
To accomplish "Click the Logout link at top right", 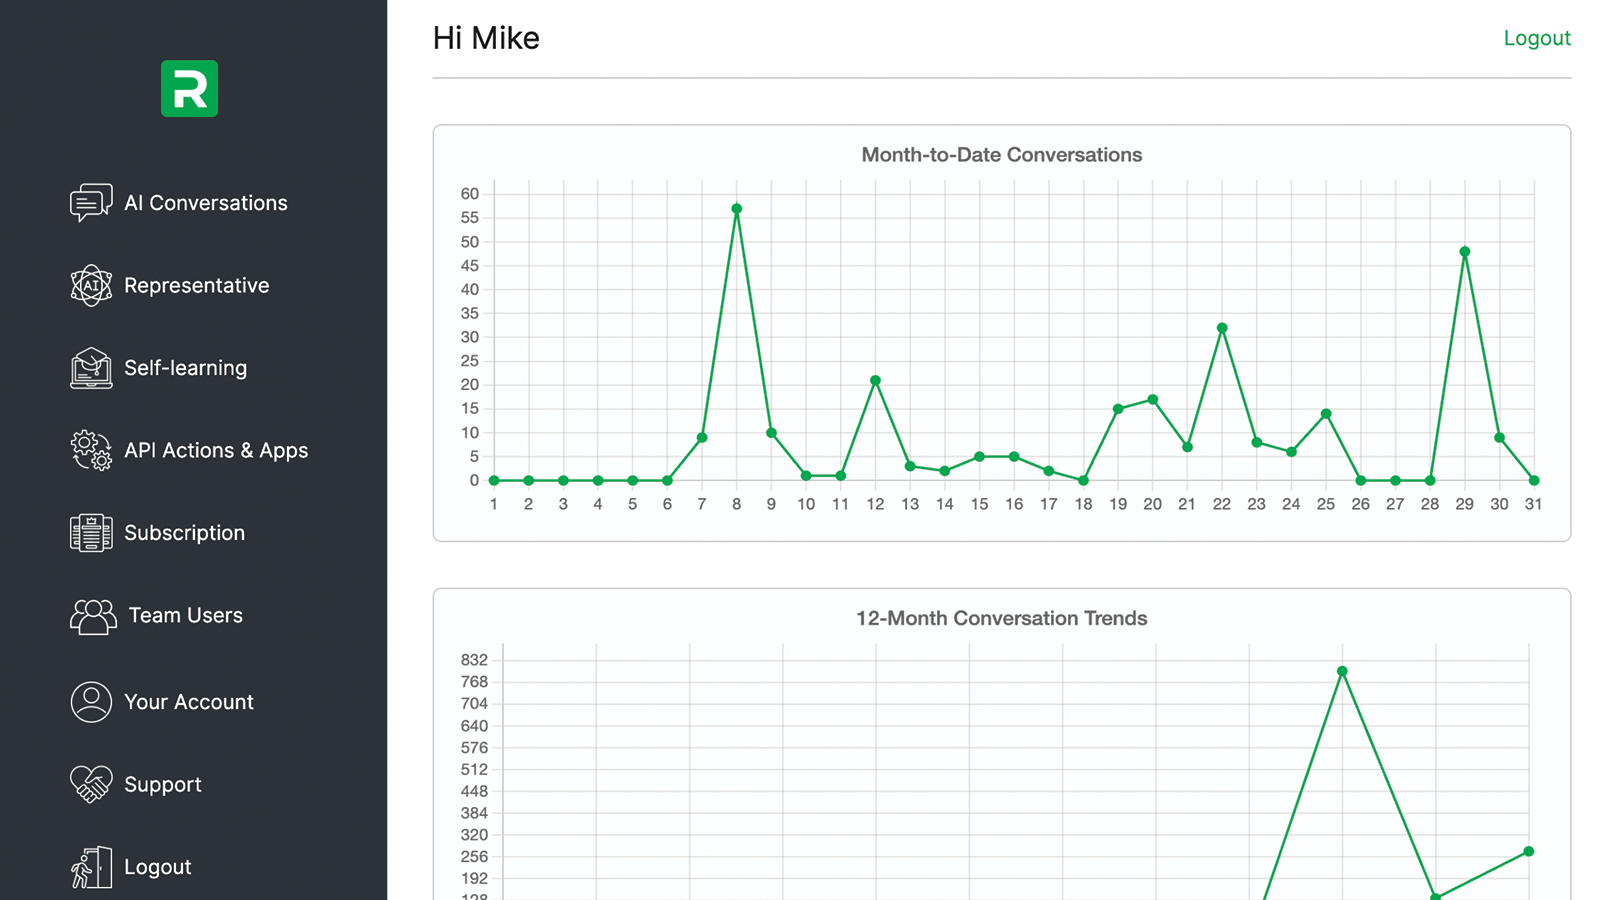I will point(1537,37).
